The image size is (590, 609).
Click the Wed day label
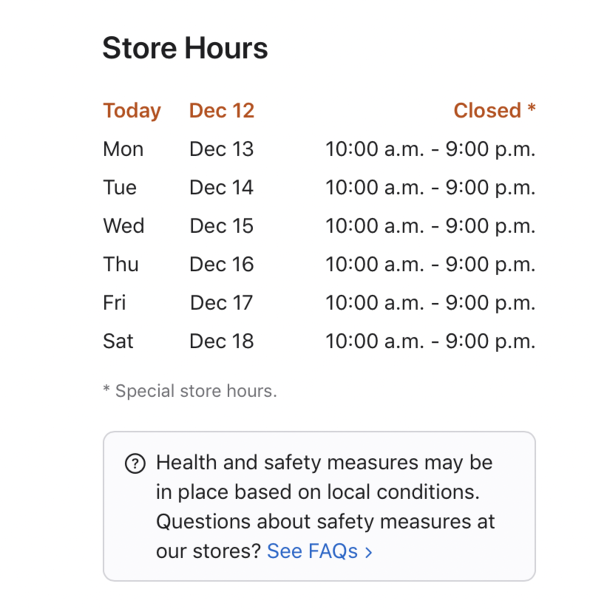124,226
